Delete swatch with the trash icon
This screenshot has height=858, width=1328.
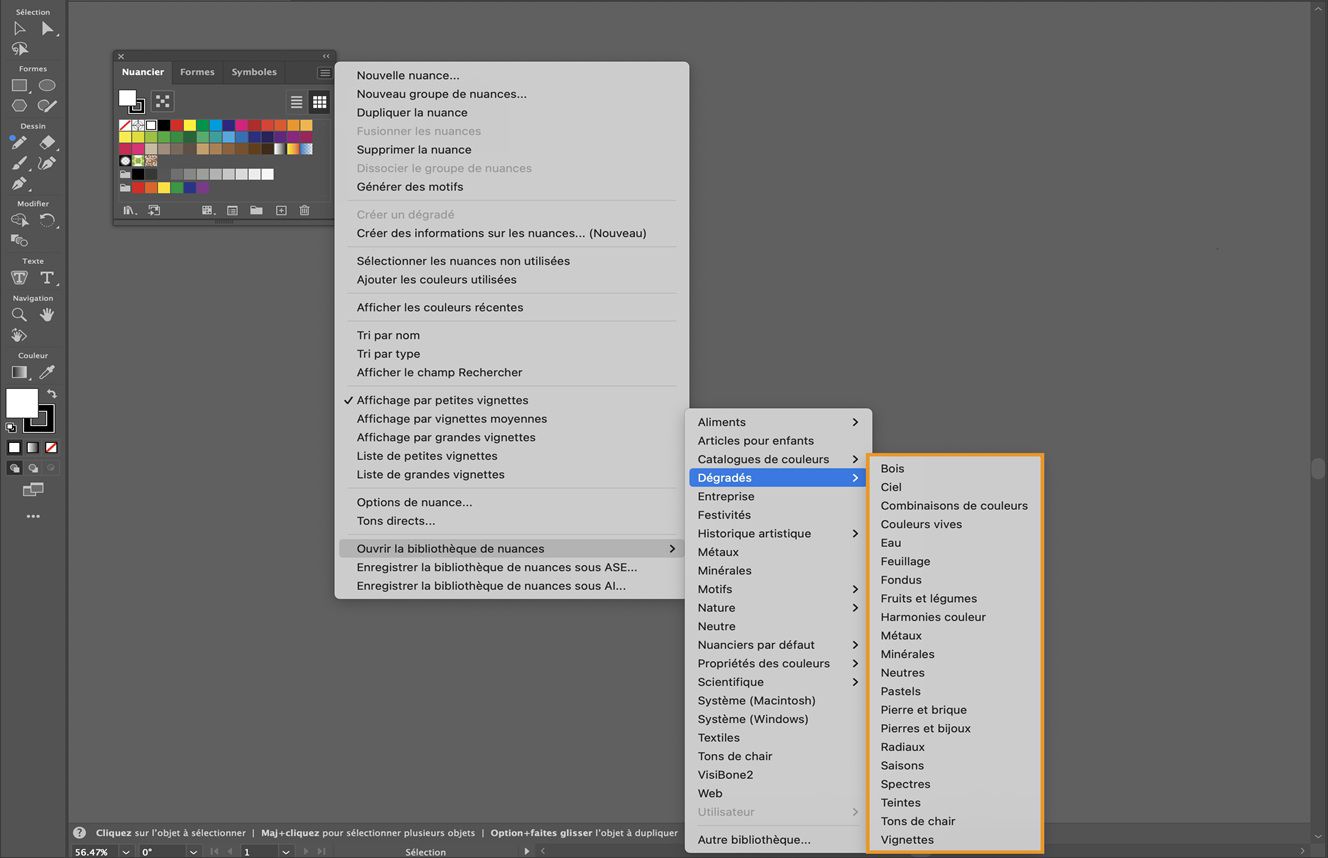(x=305, y=210)
